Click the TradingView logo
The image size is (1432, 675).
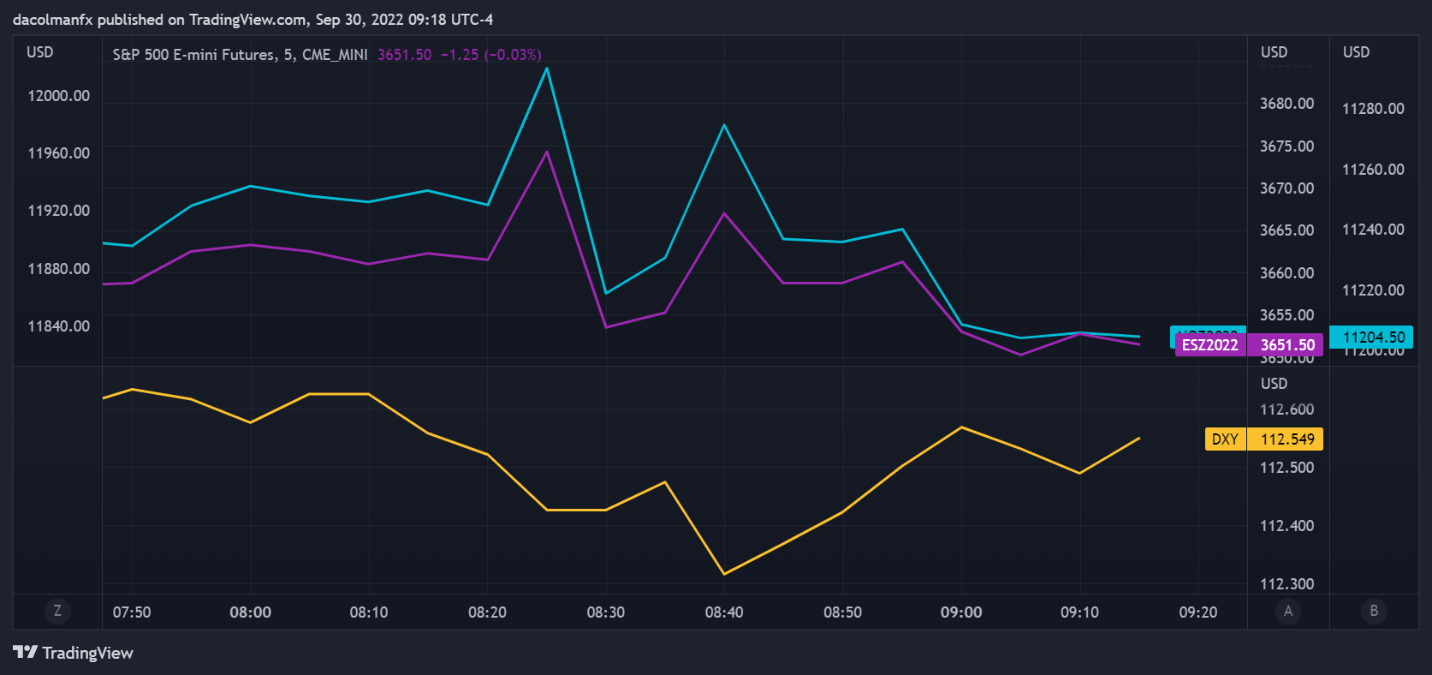[73, 653]
